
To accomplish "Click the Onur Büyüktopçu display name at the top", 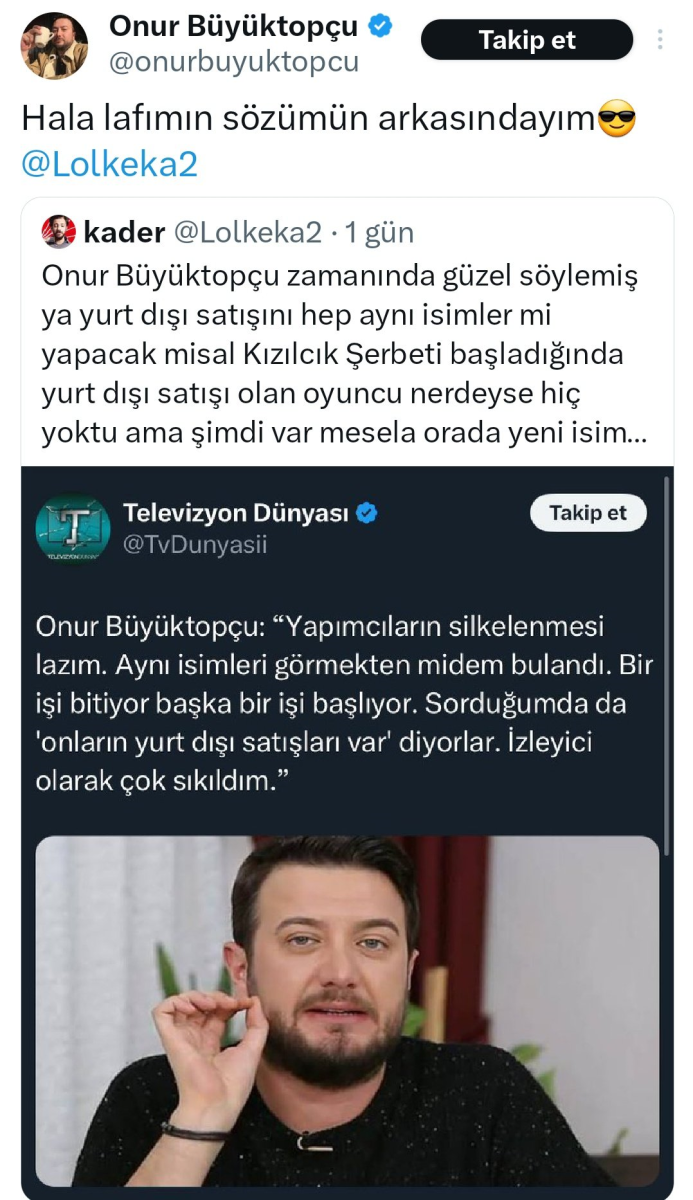I will 233,26.
